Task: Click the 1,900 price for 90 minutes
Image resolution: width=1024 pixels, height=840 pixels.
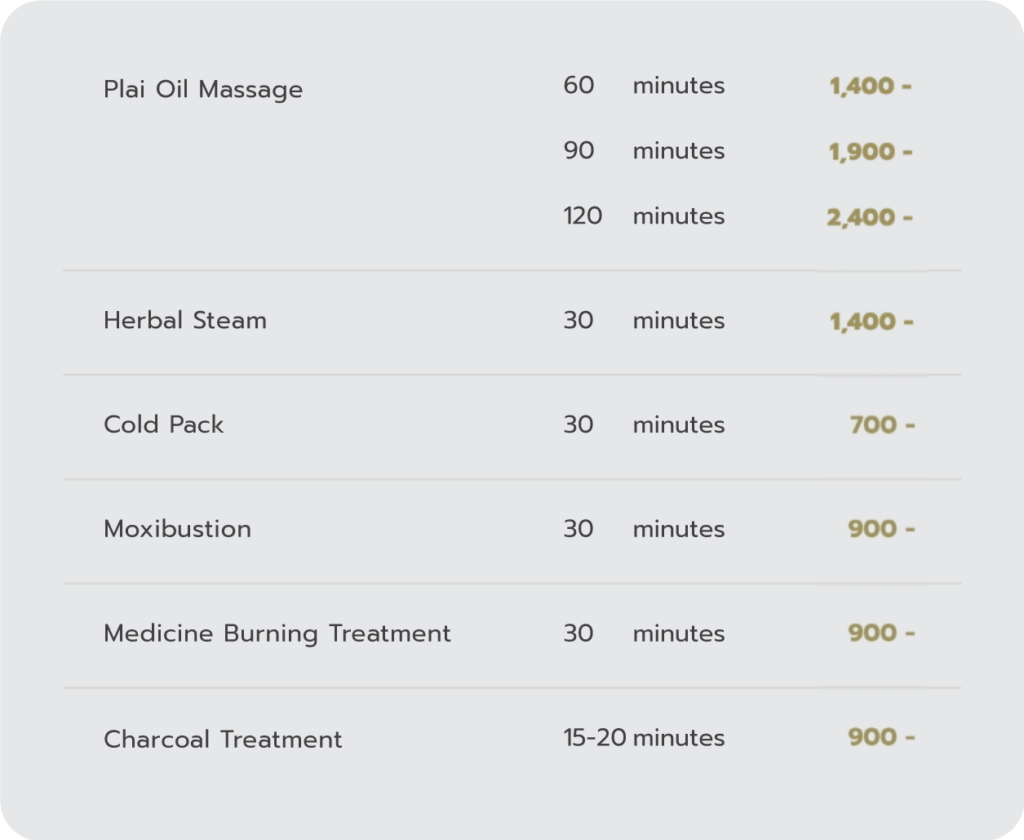Action: [x=869, y=152]
